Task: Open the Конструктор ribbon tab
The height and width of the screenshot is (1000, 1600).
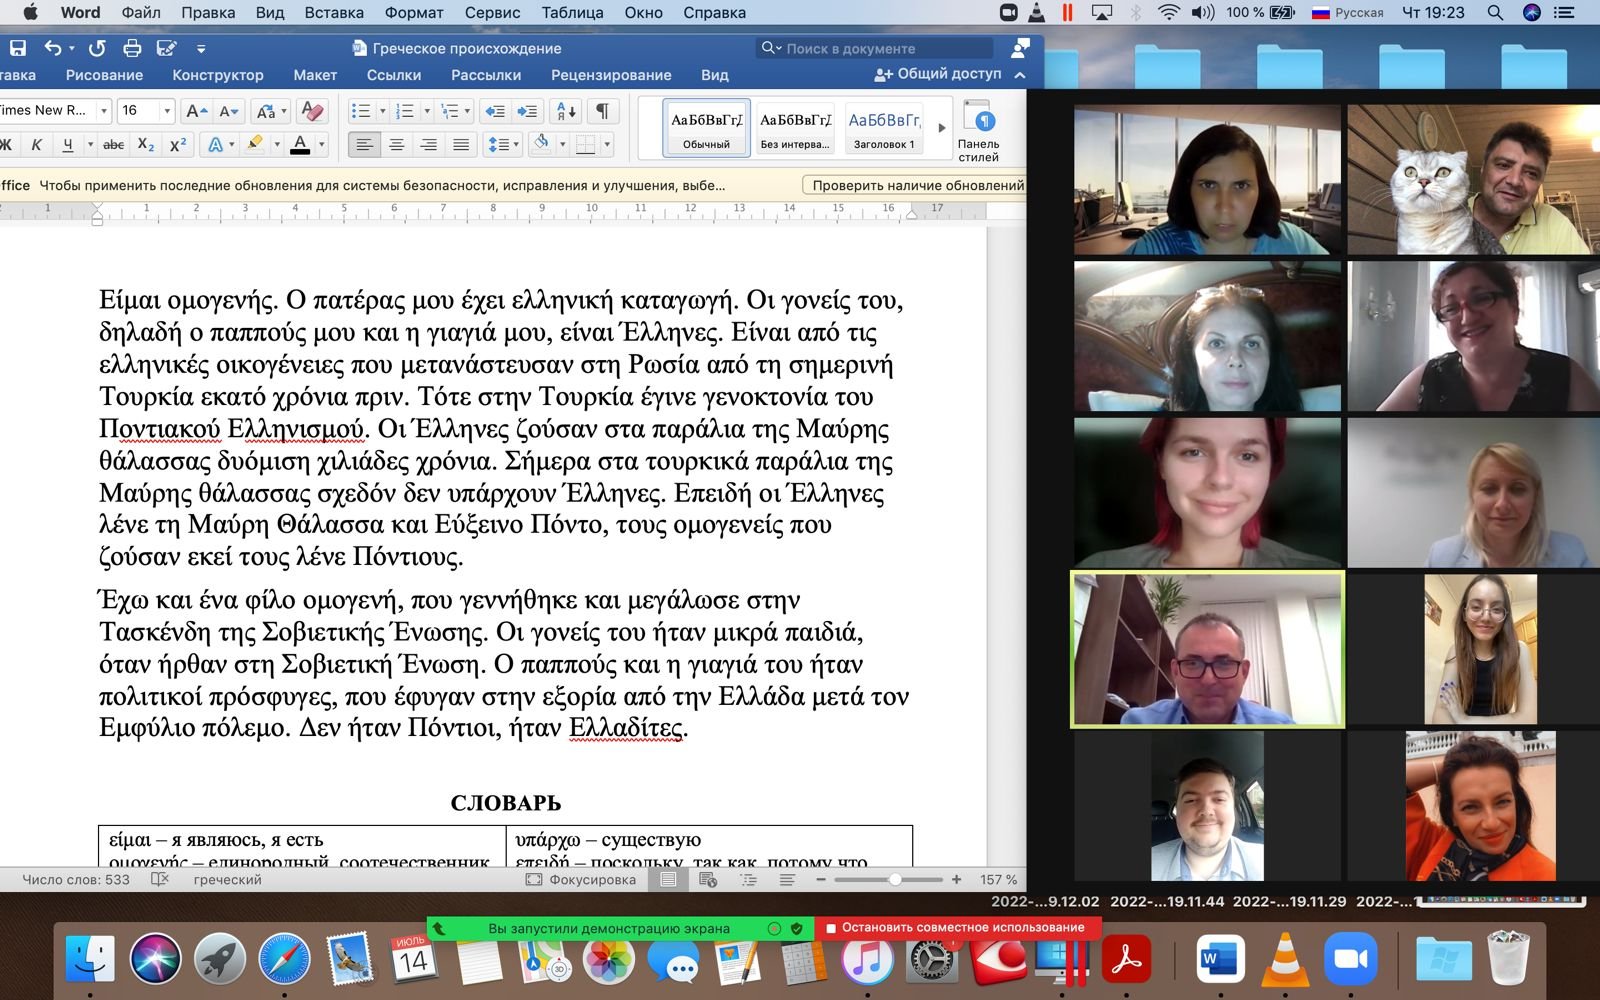Action: [218, 75]
